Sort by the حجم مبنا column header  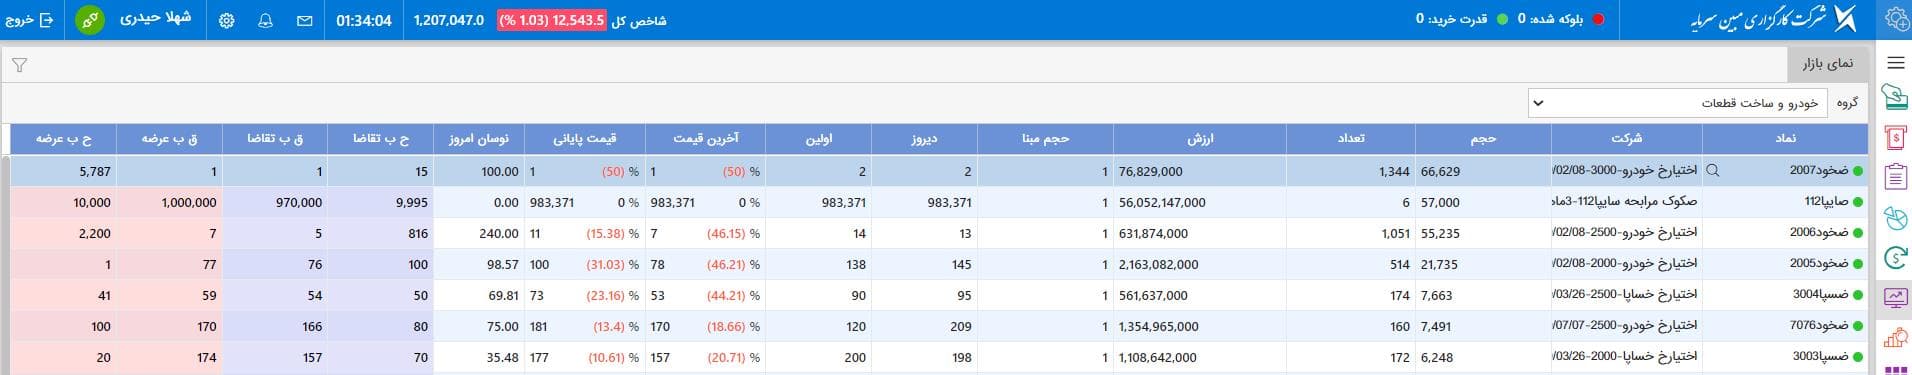pos(1045,139)
